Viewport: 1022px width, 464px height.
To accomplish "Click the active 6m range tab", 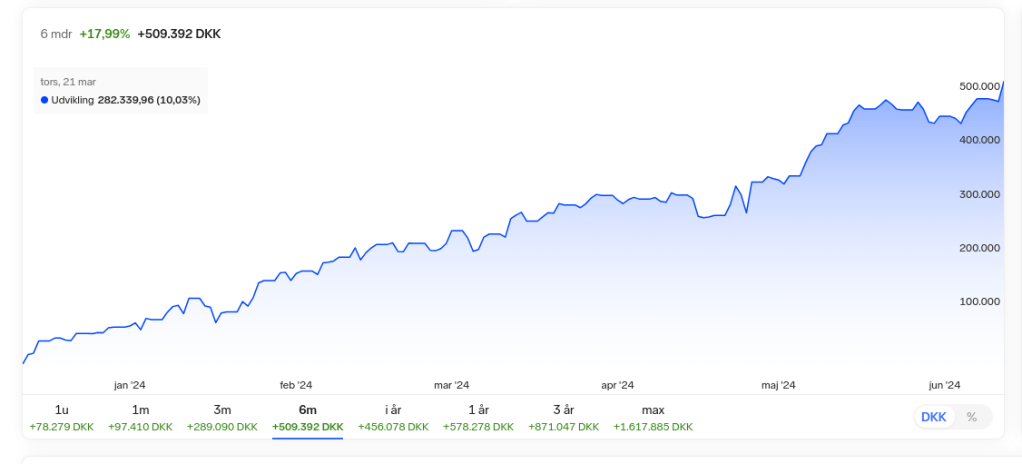I will pos(307,417).
